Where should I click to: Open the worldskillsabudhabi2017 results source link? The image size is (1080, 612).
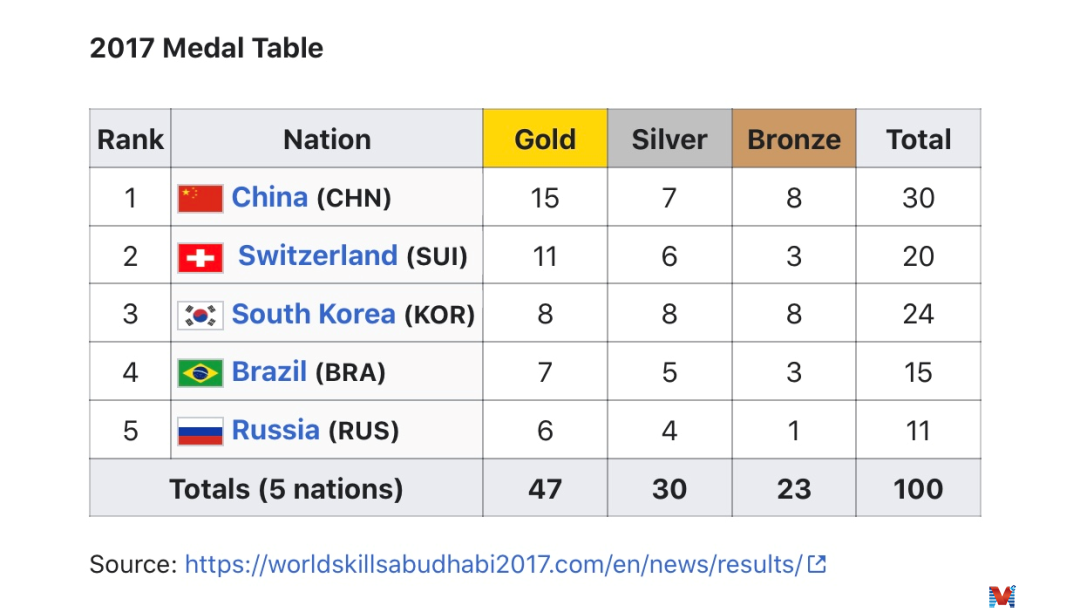(x=493, y=564)
